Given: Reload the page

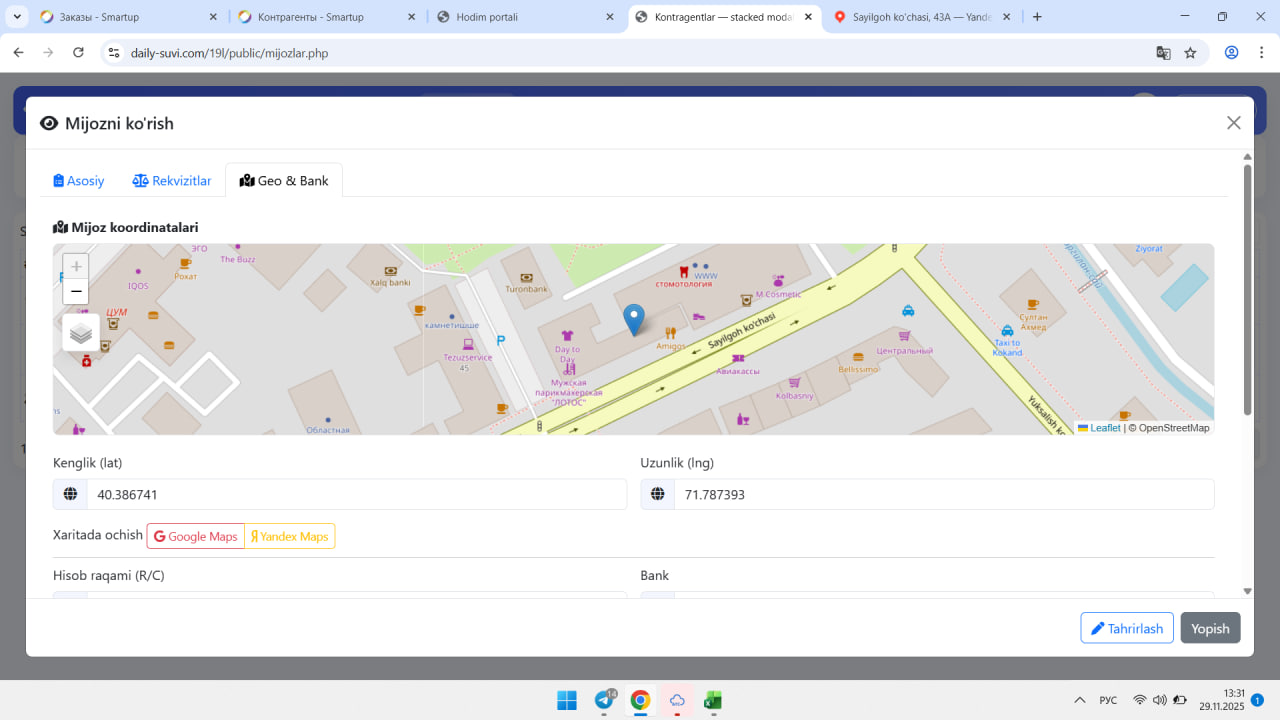Looking at the screenshot, I should pyautogui.click(x=79, y=53).
